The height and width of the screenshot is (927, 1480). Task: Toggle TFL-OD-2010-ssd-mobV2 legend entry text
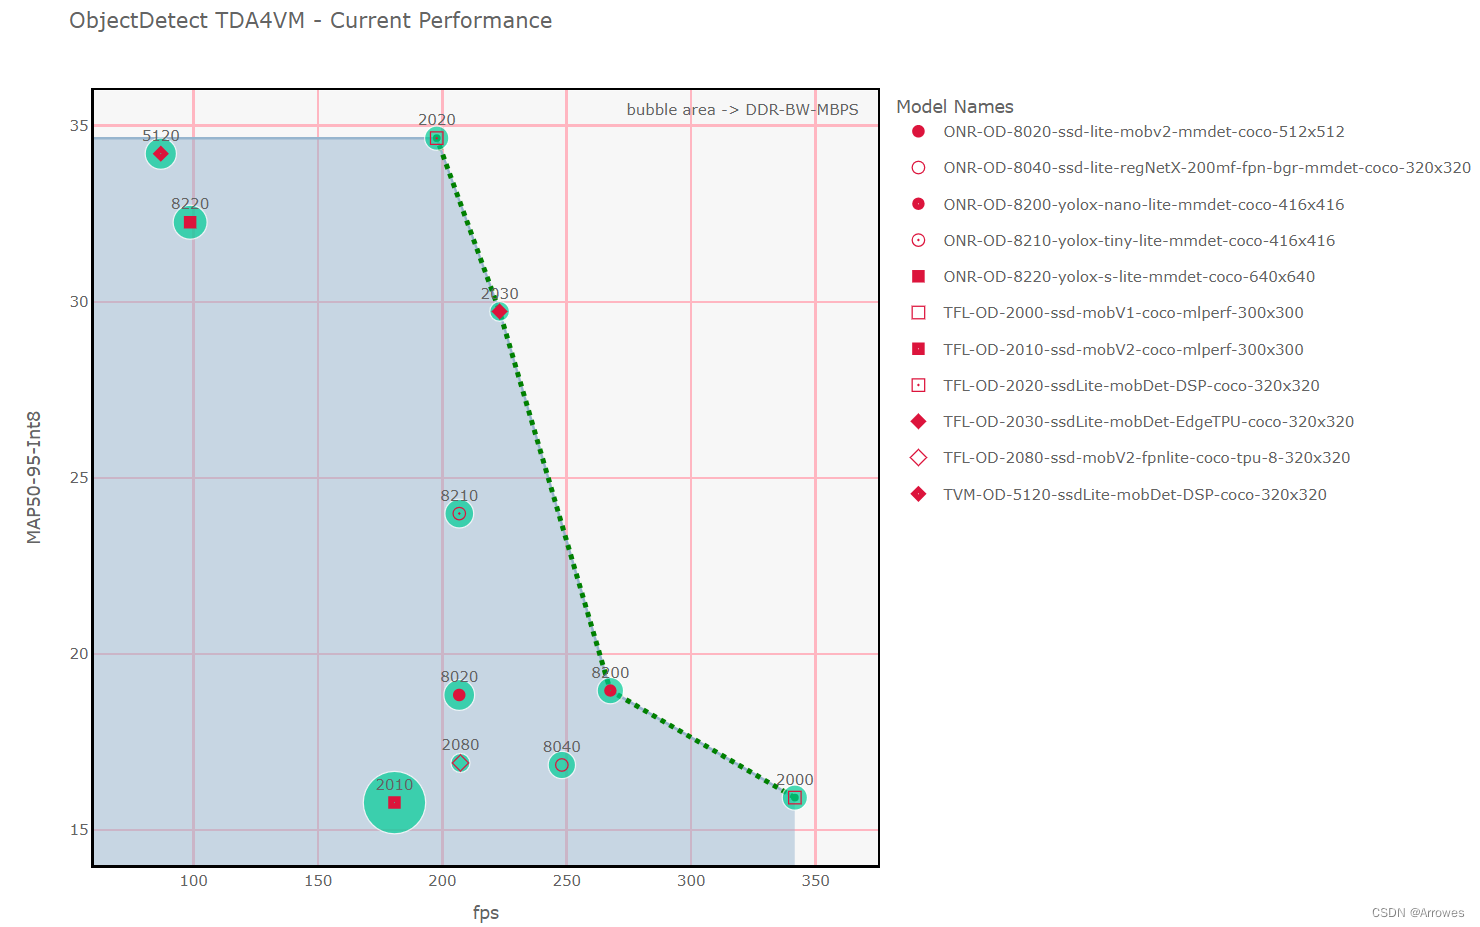point(1123,349)
